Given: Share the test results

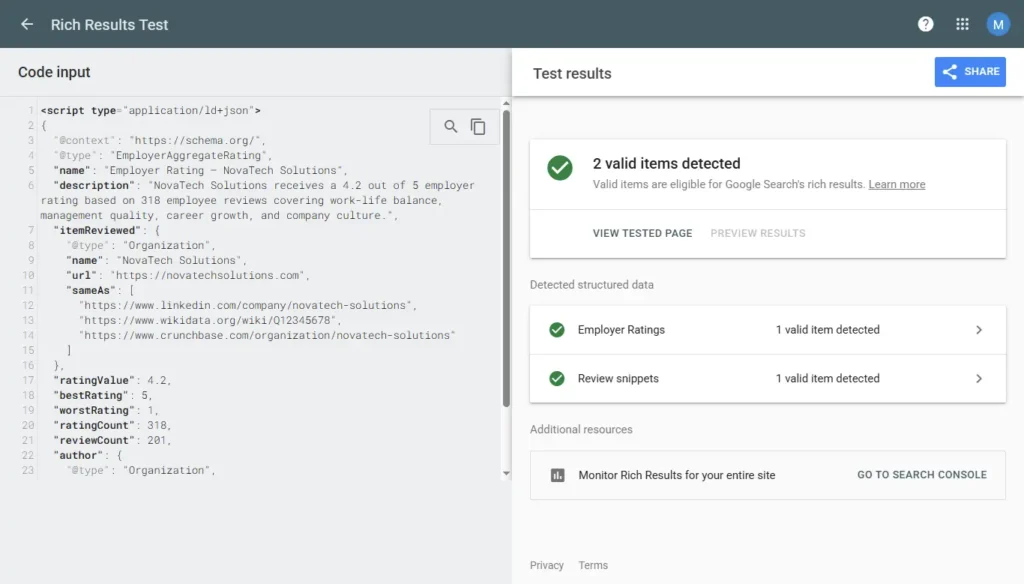Looking at the screenshot, I should [x=970, y=72].
